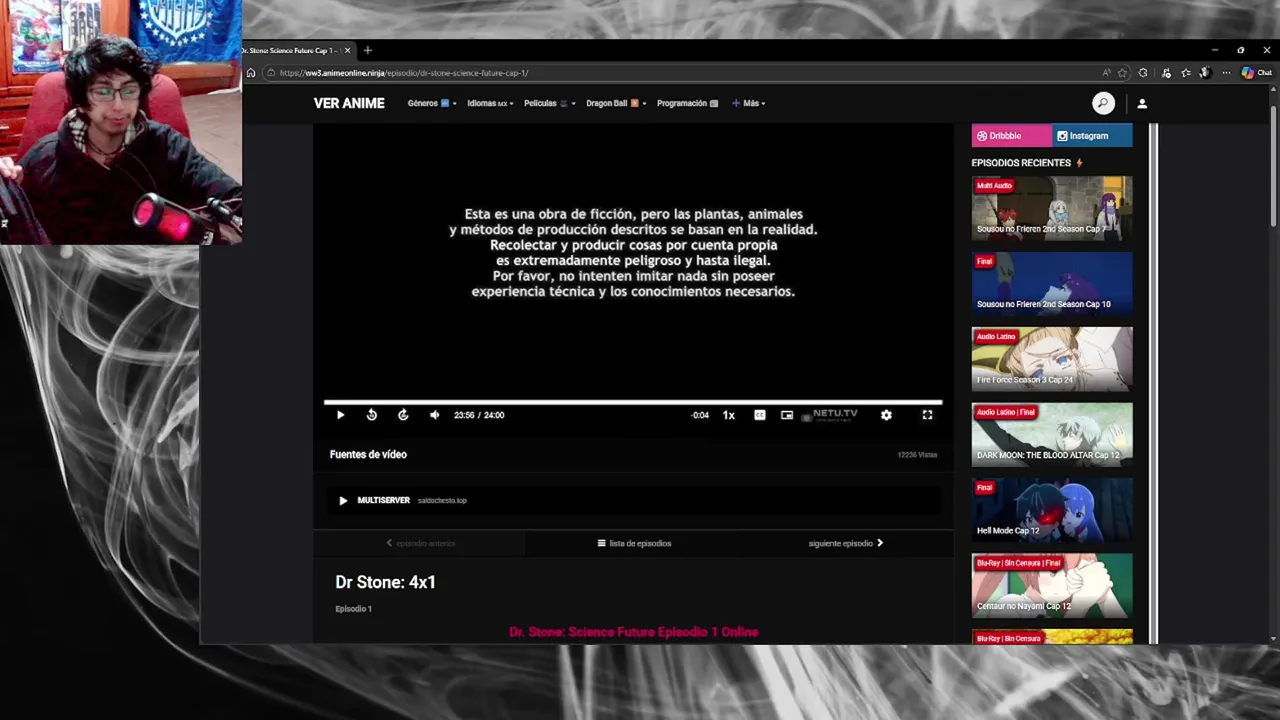The image size is (1280, 720).
Task: Skip forward using the forward-seek icon
Action: coord(403,415)
